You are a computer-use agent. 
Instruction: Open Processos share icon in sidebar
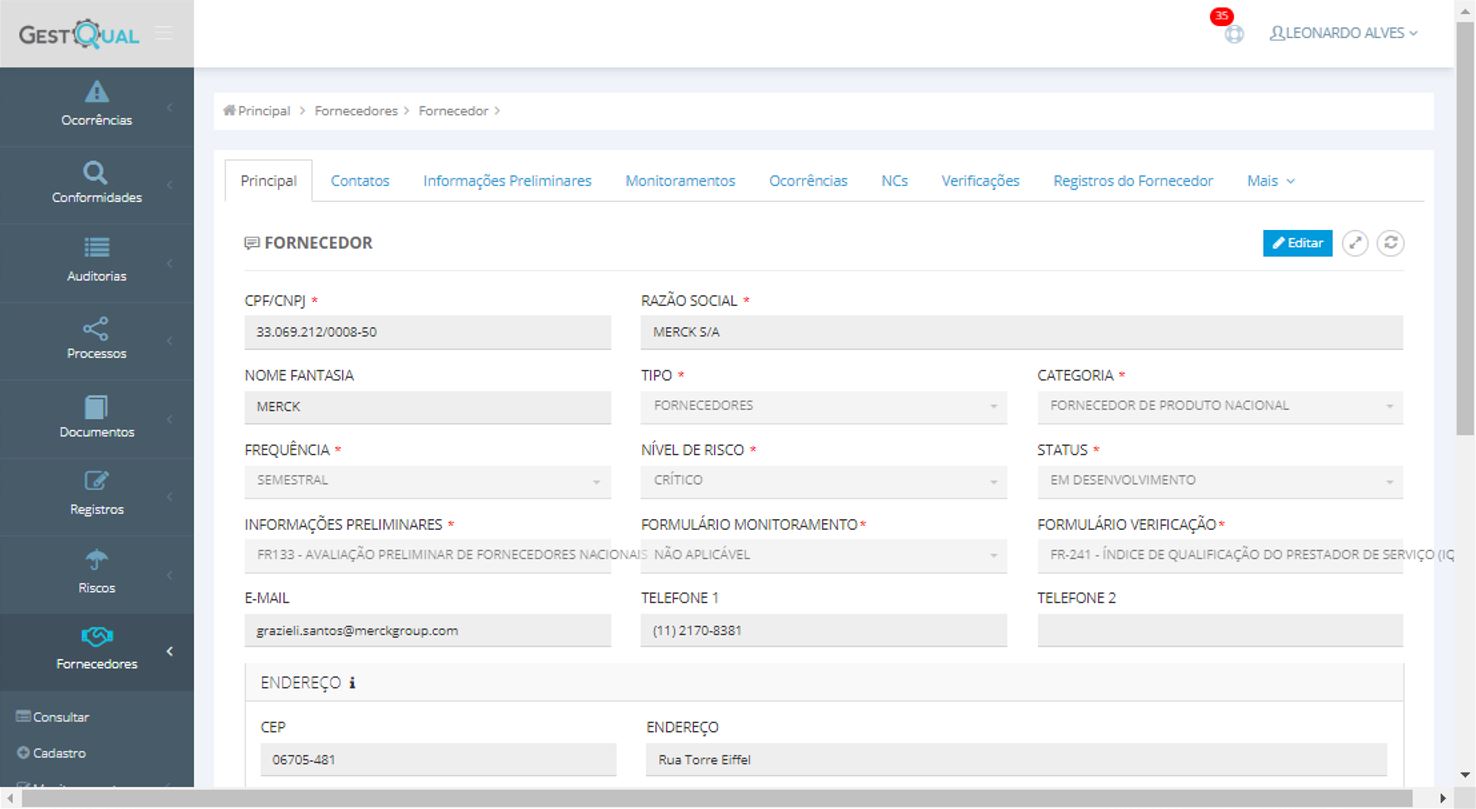[x=96, y=327]
